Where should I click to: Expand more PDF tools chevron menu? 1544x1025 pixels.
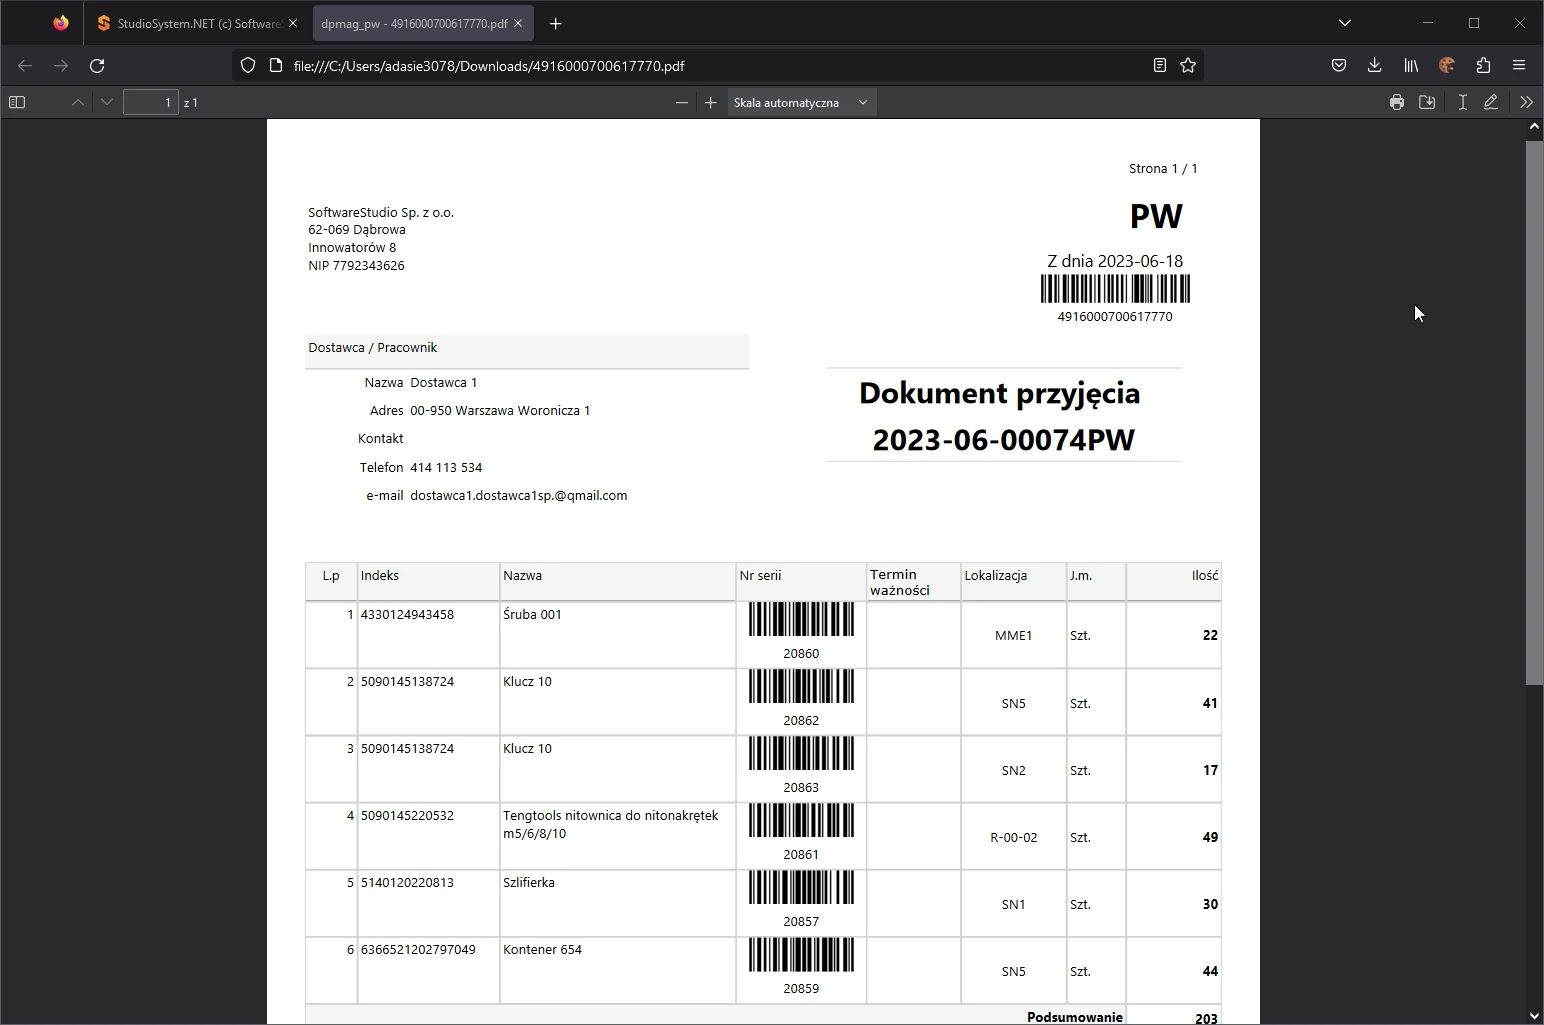point(1525,102)
